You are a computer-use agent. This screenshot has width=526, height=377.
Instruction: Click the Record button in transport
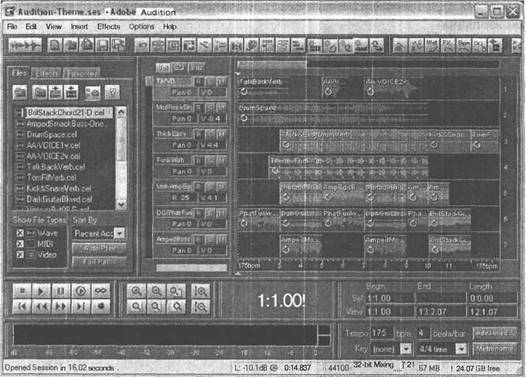coord(101,306)
